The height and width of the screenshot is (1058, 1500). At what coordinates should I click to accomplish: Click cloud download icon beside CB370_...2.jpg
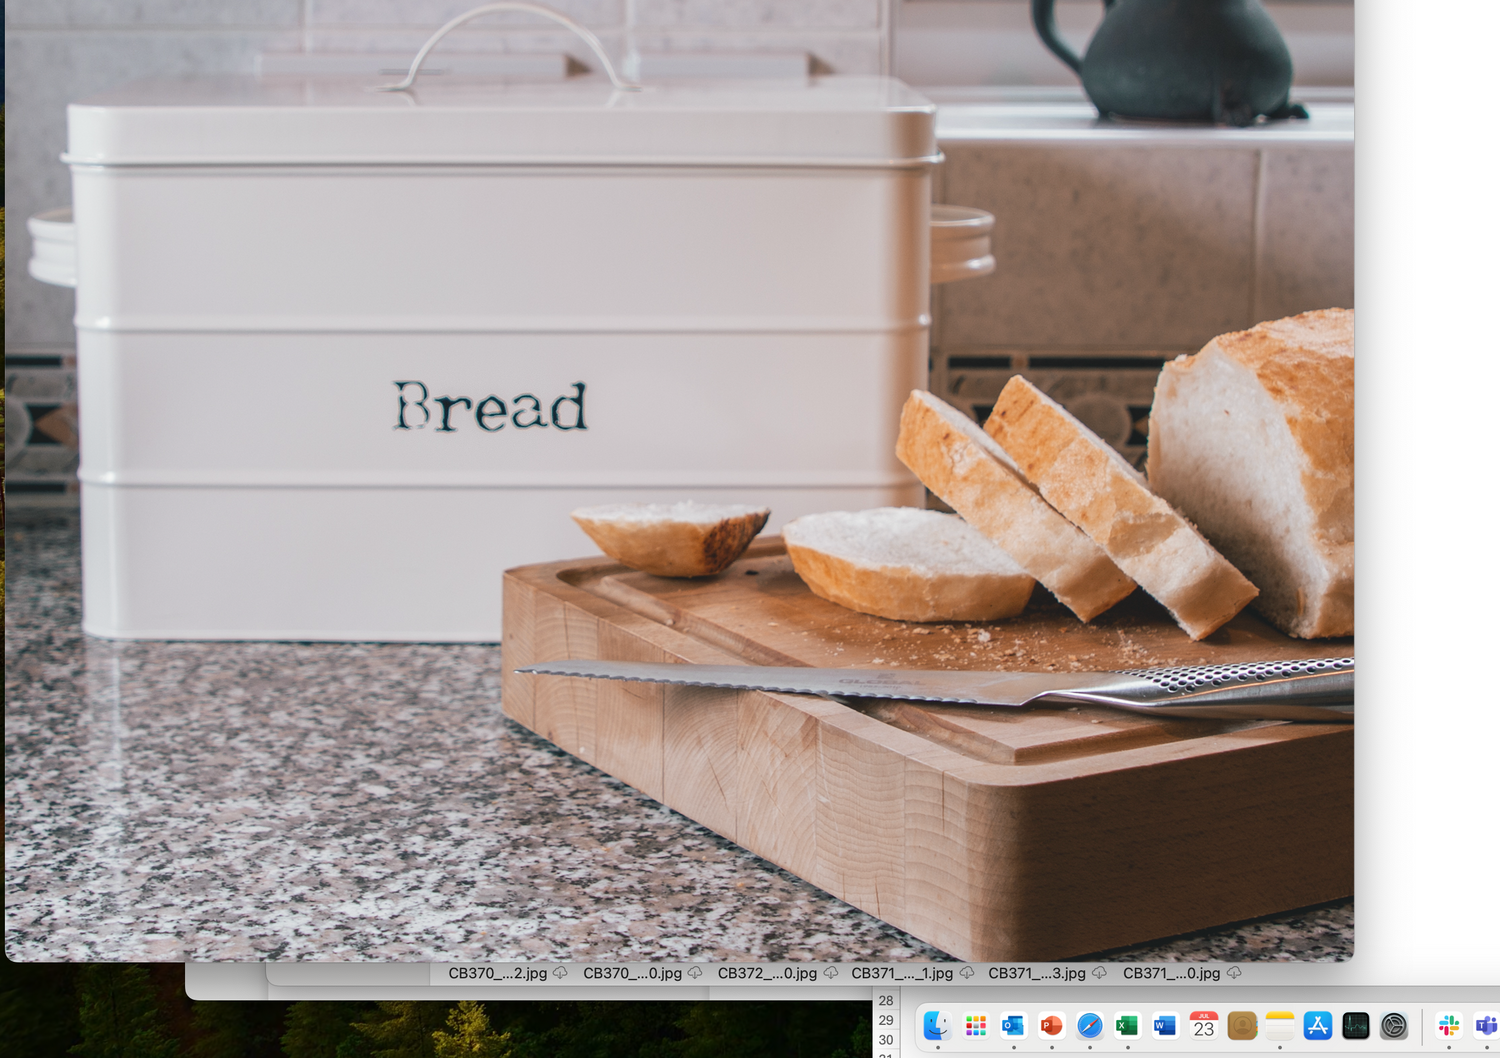(560, 973)
